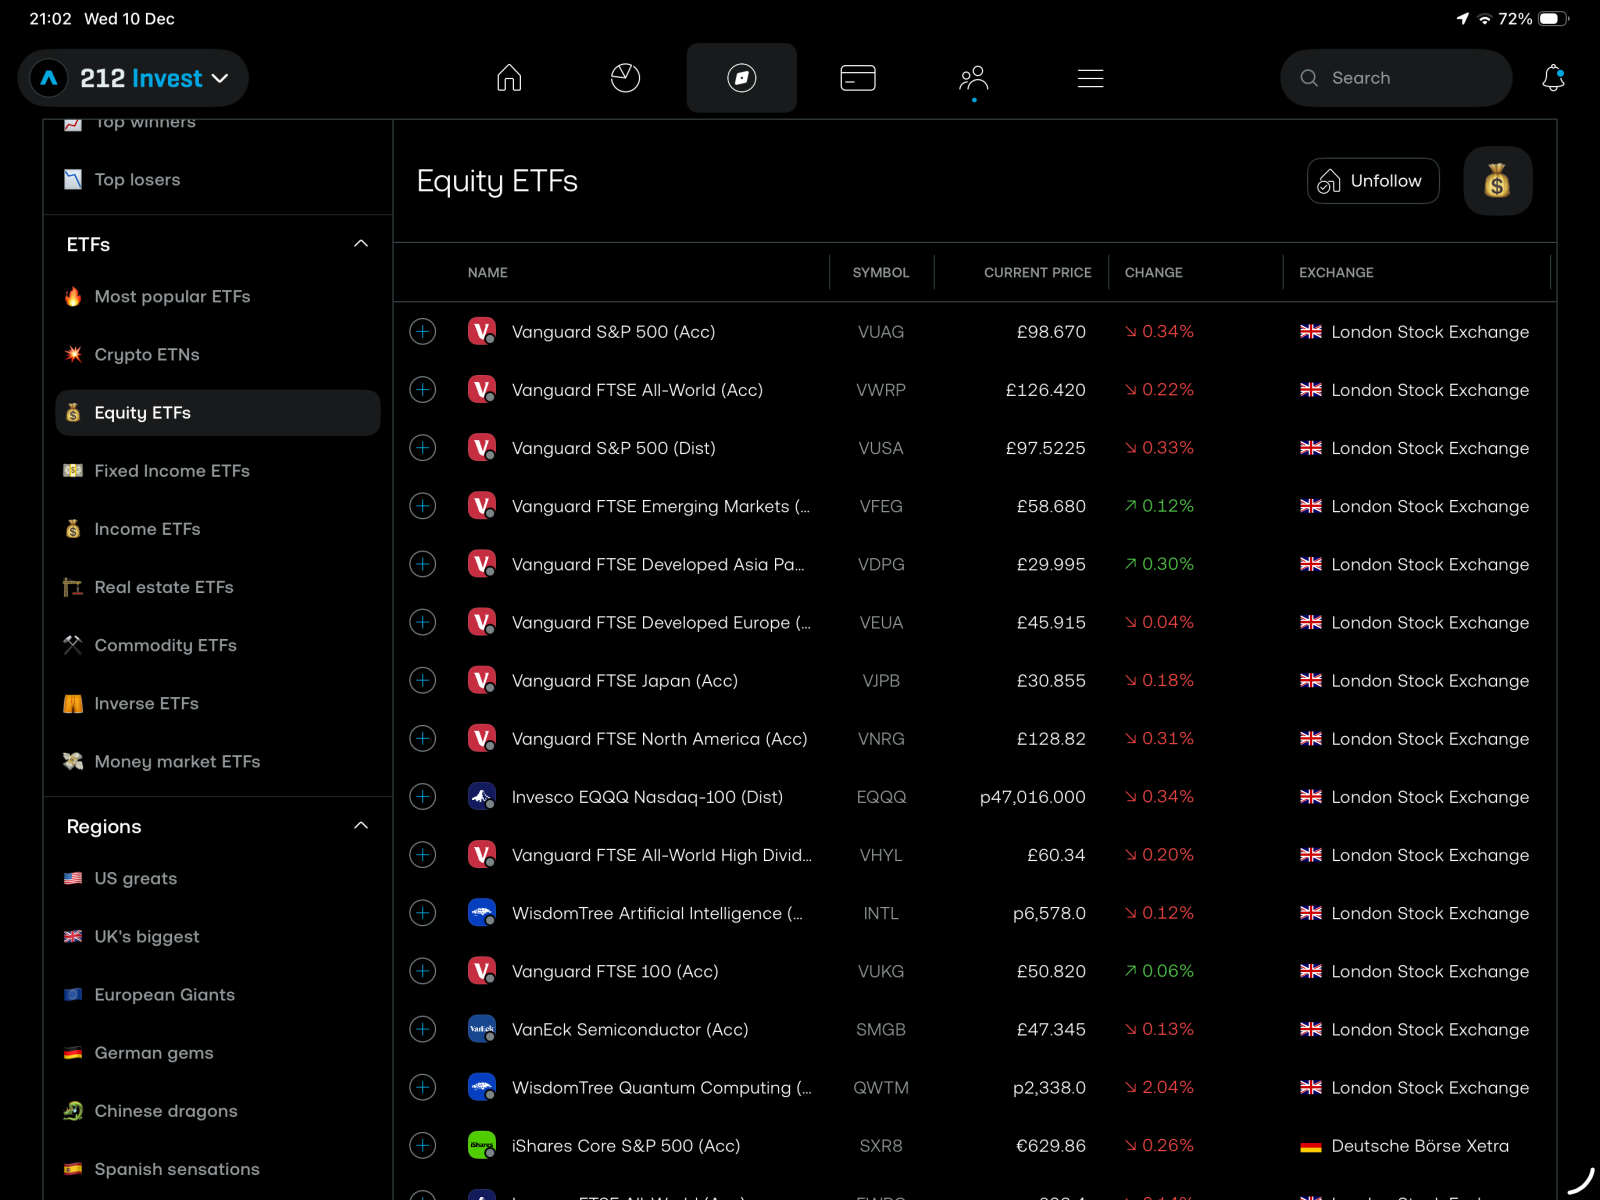Open the Home tab icon
The image size is (1600, 1200).
tap(509, 78)
